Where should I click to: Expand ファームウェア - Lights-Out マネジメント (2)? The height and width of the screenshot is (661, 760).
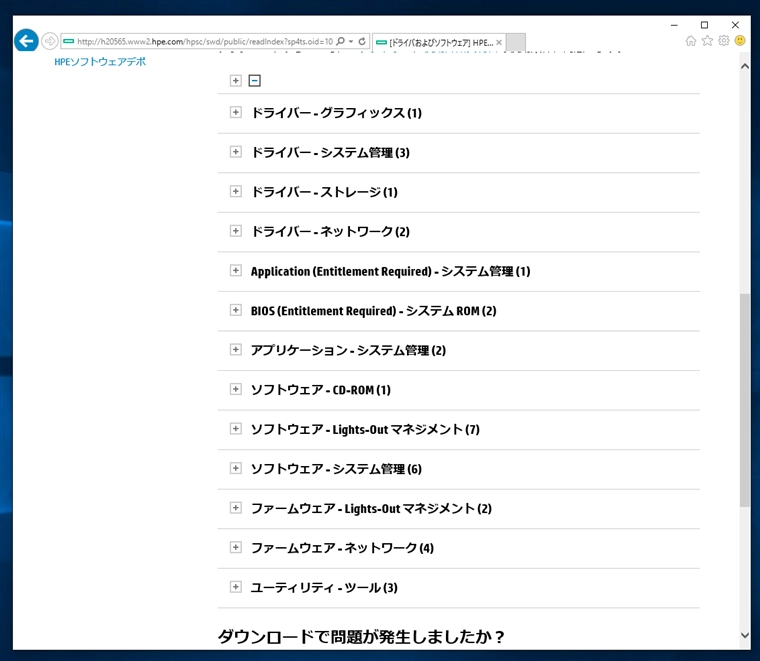(x=236, y=508)
